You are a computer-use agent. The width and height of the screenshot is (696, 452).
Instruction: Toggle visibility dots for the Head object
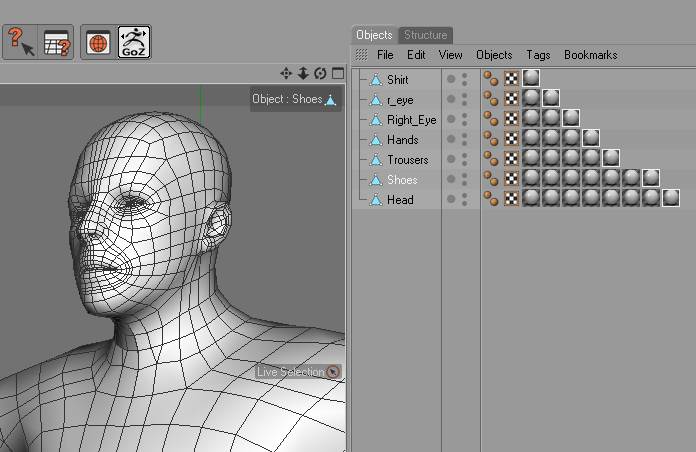(463, 200)
